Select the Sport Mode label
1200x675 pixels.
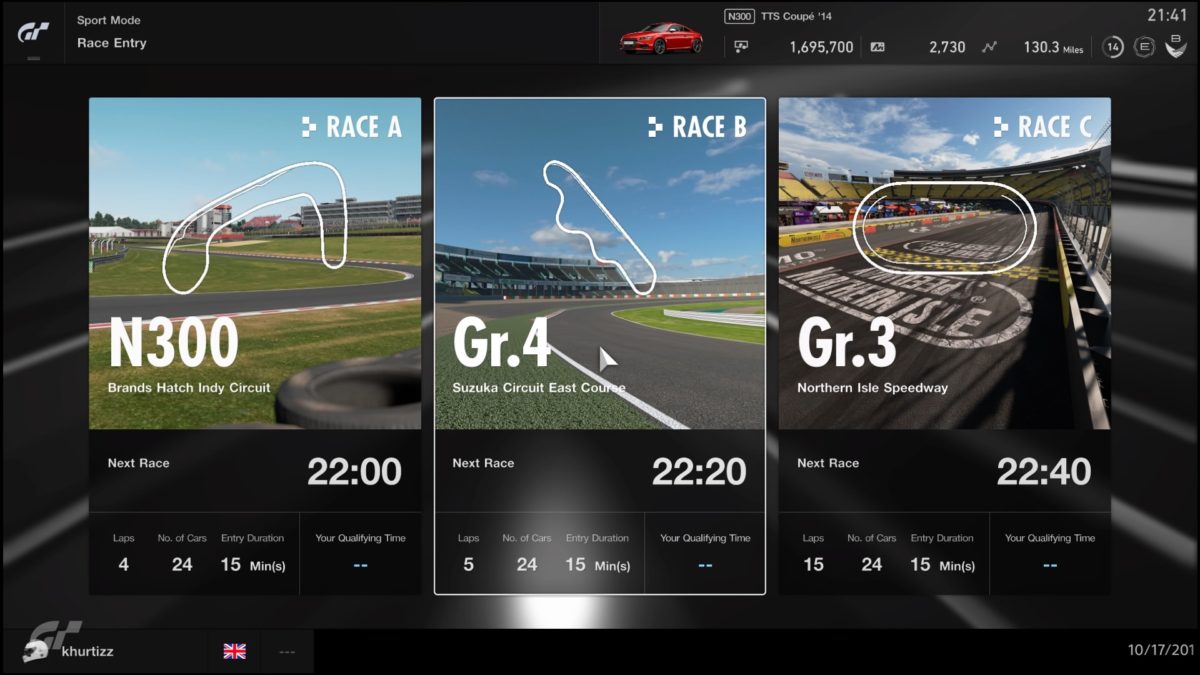coord(109,19)
